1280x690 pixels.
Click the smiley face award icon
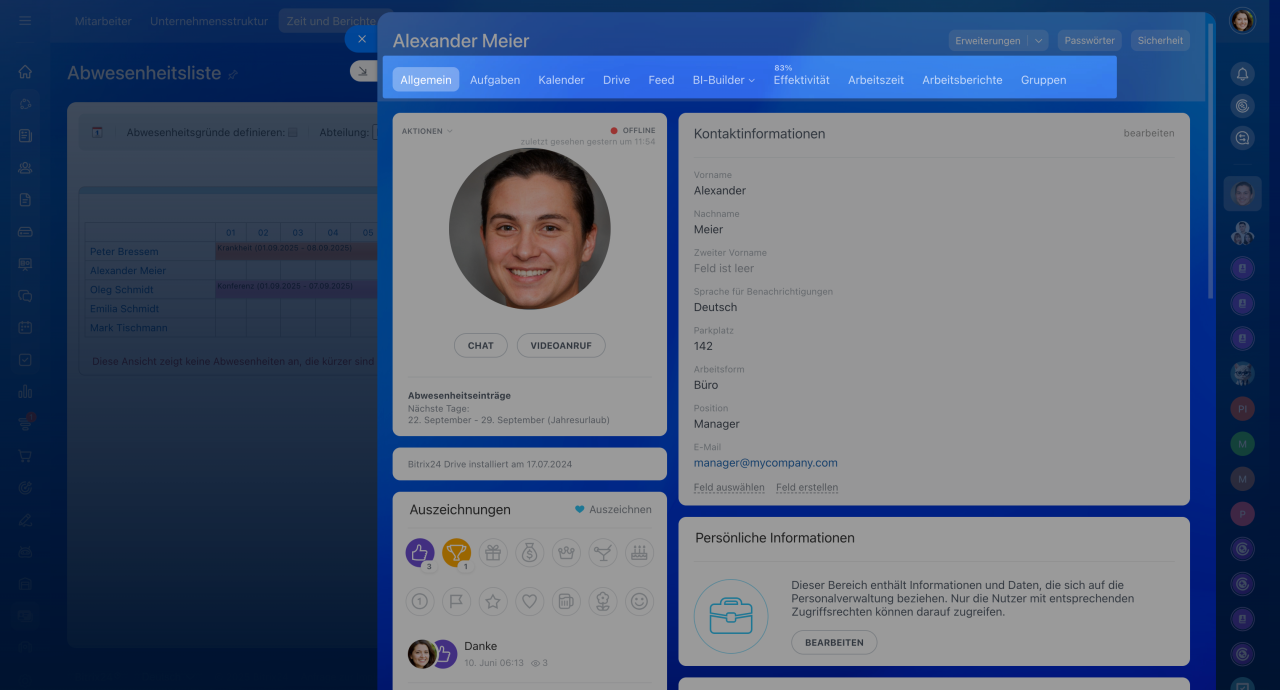pos(639,601)
